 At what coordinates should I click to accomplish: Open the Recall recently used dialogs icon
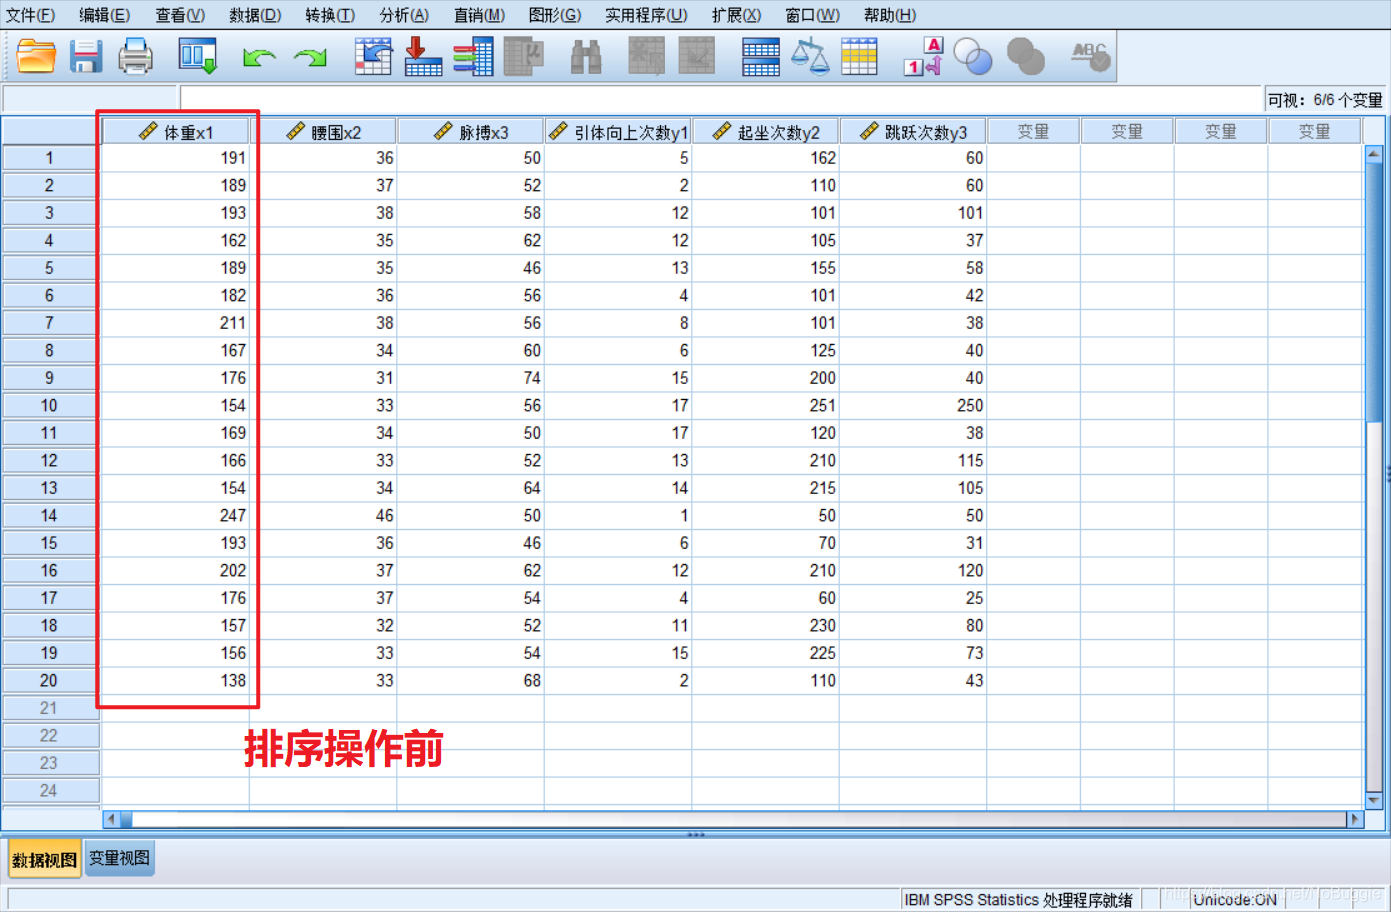(197, 57)
